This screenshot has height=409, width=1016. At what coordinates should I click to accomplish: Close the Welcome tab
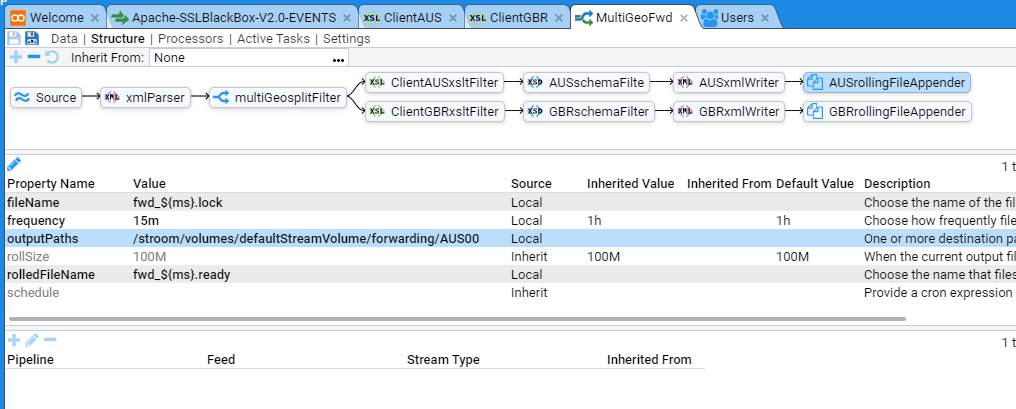tap(94, 18)
